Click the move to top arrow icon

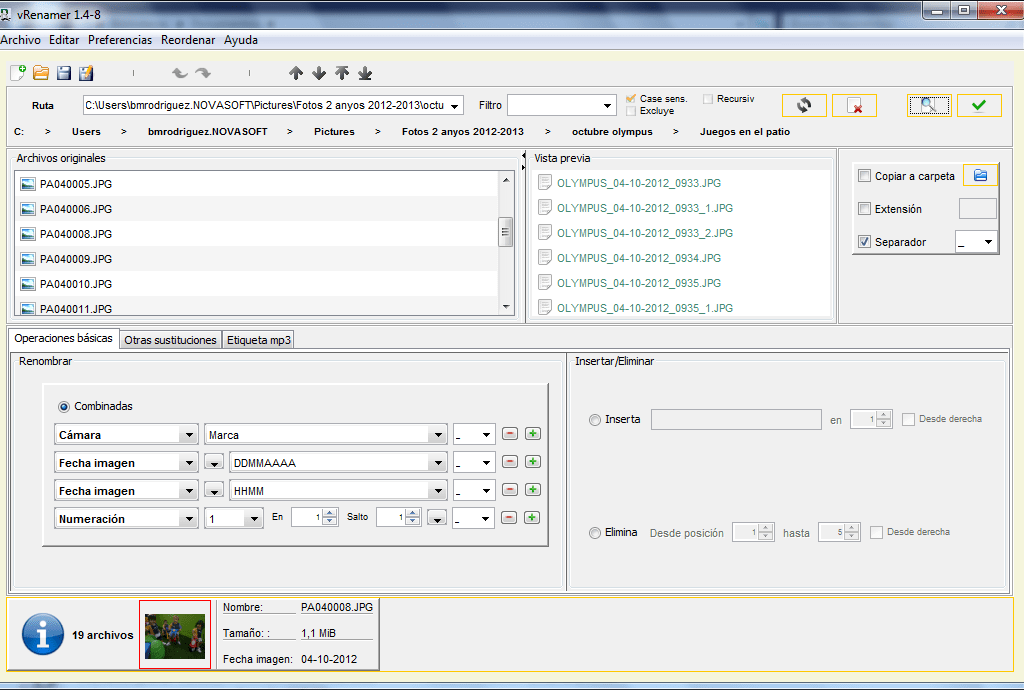[x=342, y=73]
